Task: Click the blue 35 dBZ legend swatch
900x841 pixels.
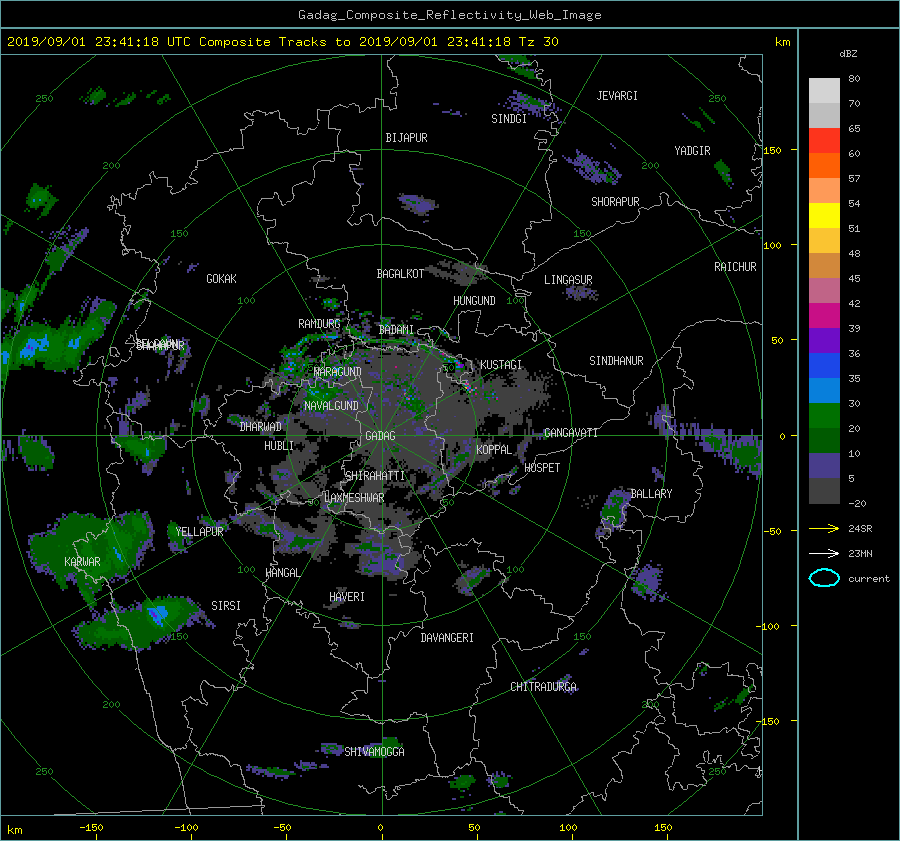Action: [824, 366]
